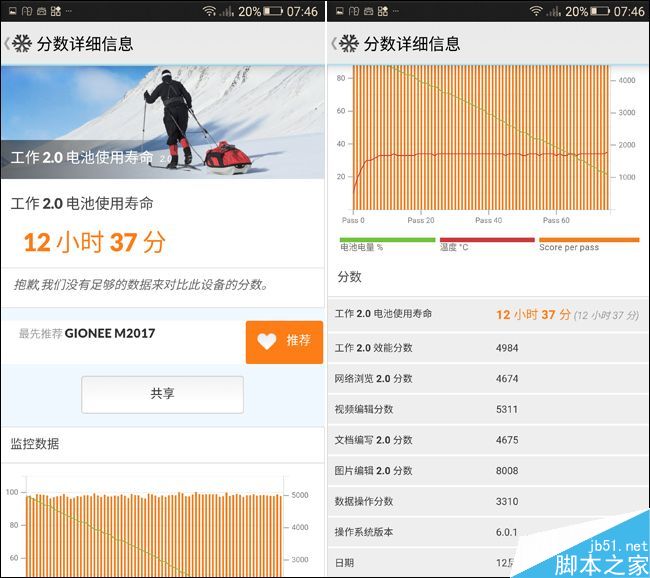Tap the 分数 section heading
This screenshot has height=578, width=650.
coord(349,277)
